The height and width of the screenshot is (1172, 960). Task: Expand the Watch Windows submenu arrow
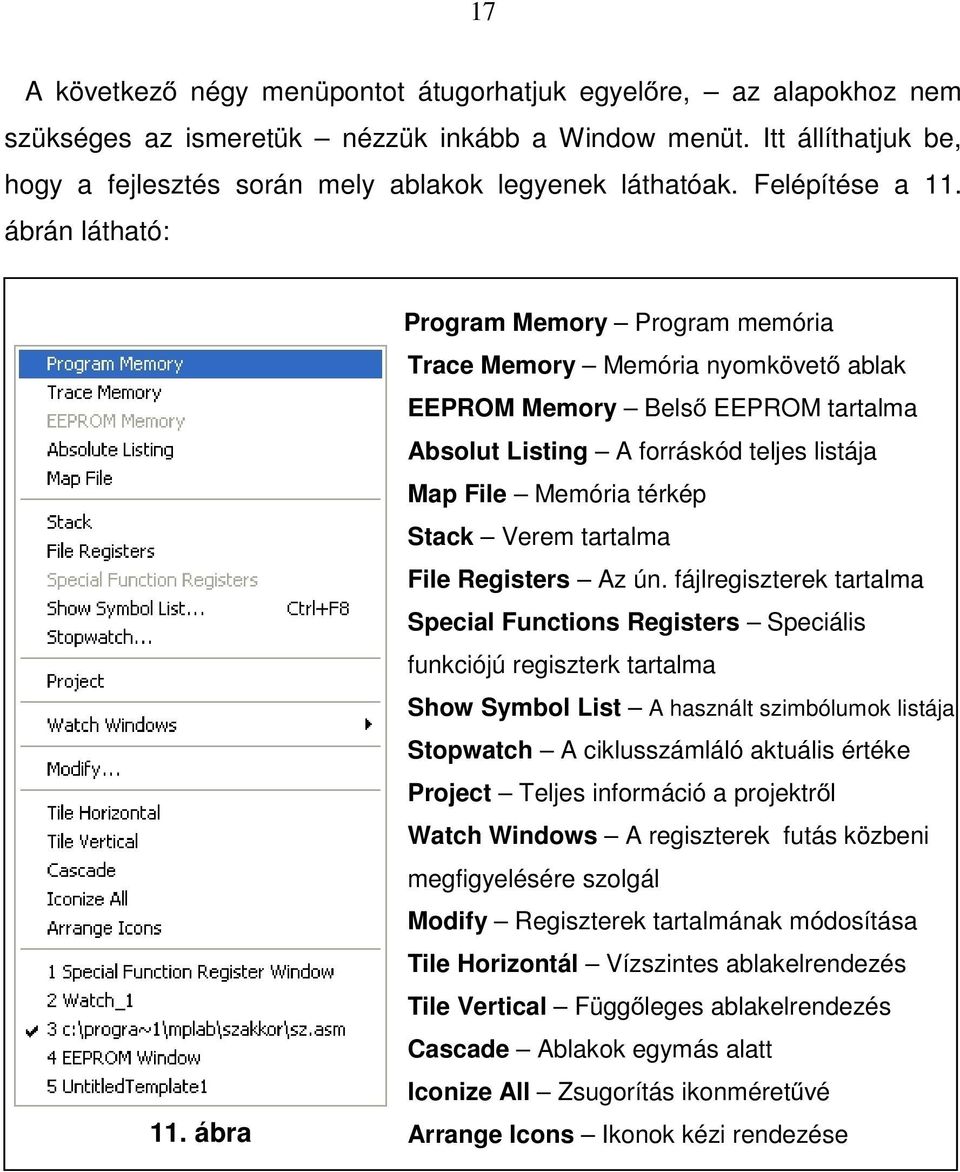point(368,724)
